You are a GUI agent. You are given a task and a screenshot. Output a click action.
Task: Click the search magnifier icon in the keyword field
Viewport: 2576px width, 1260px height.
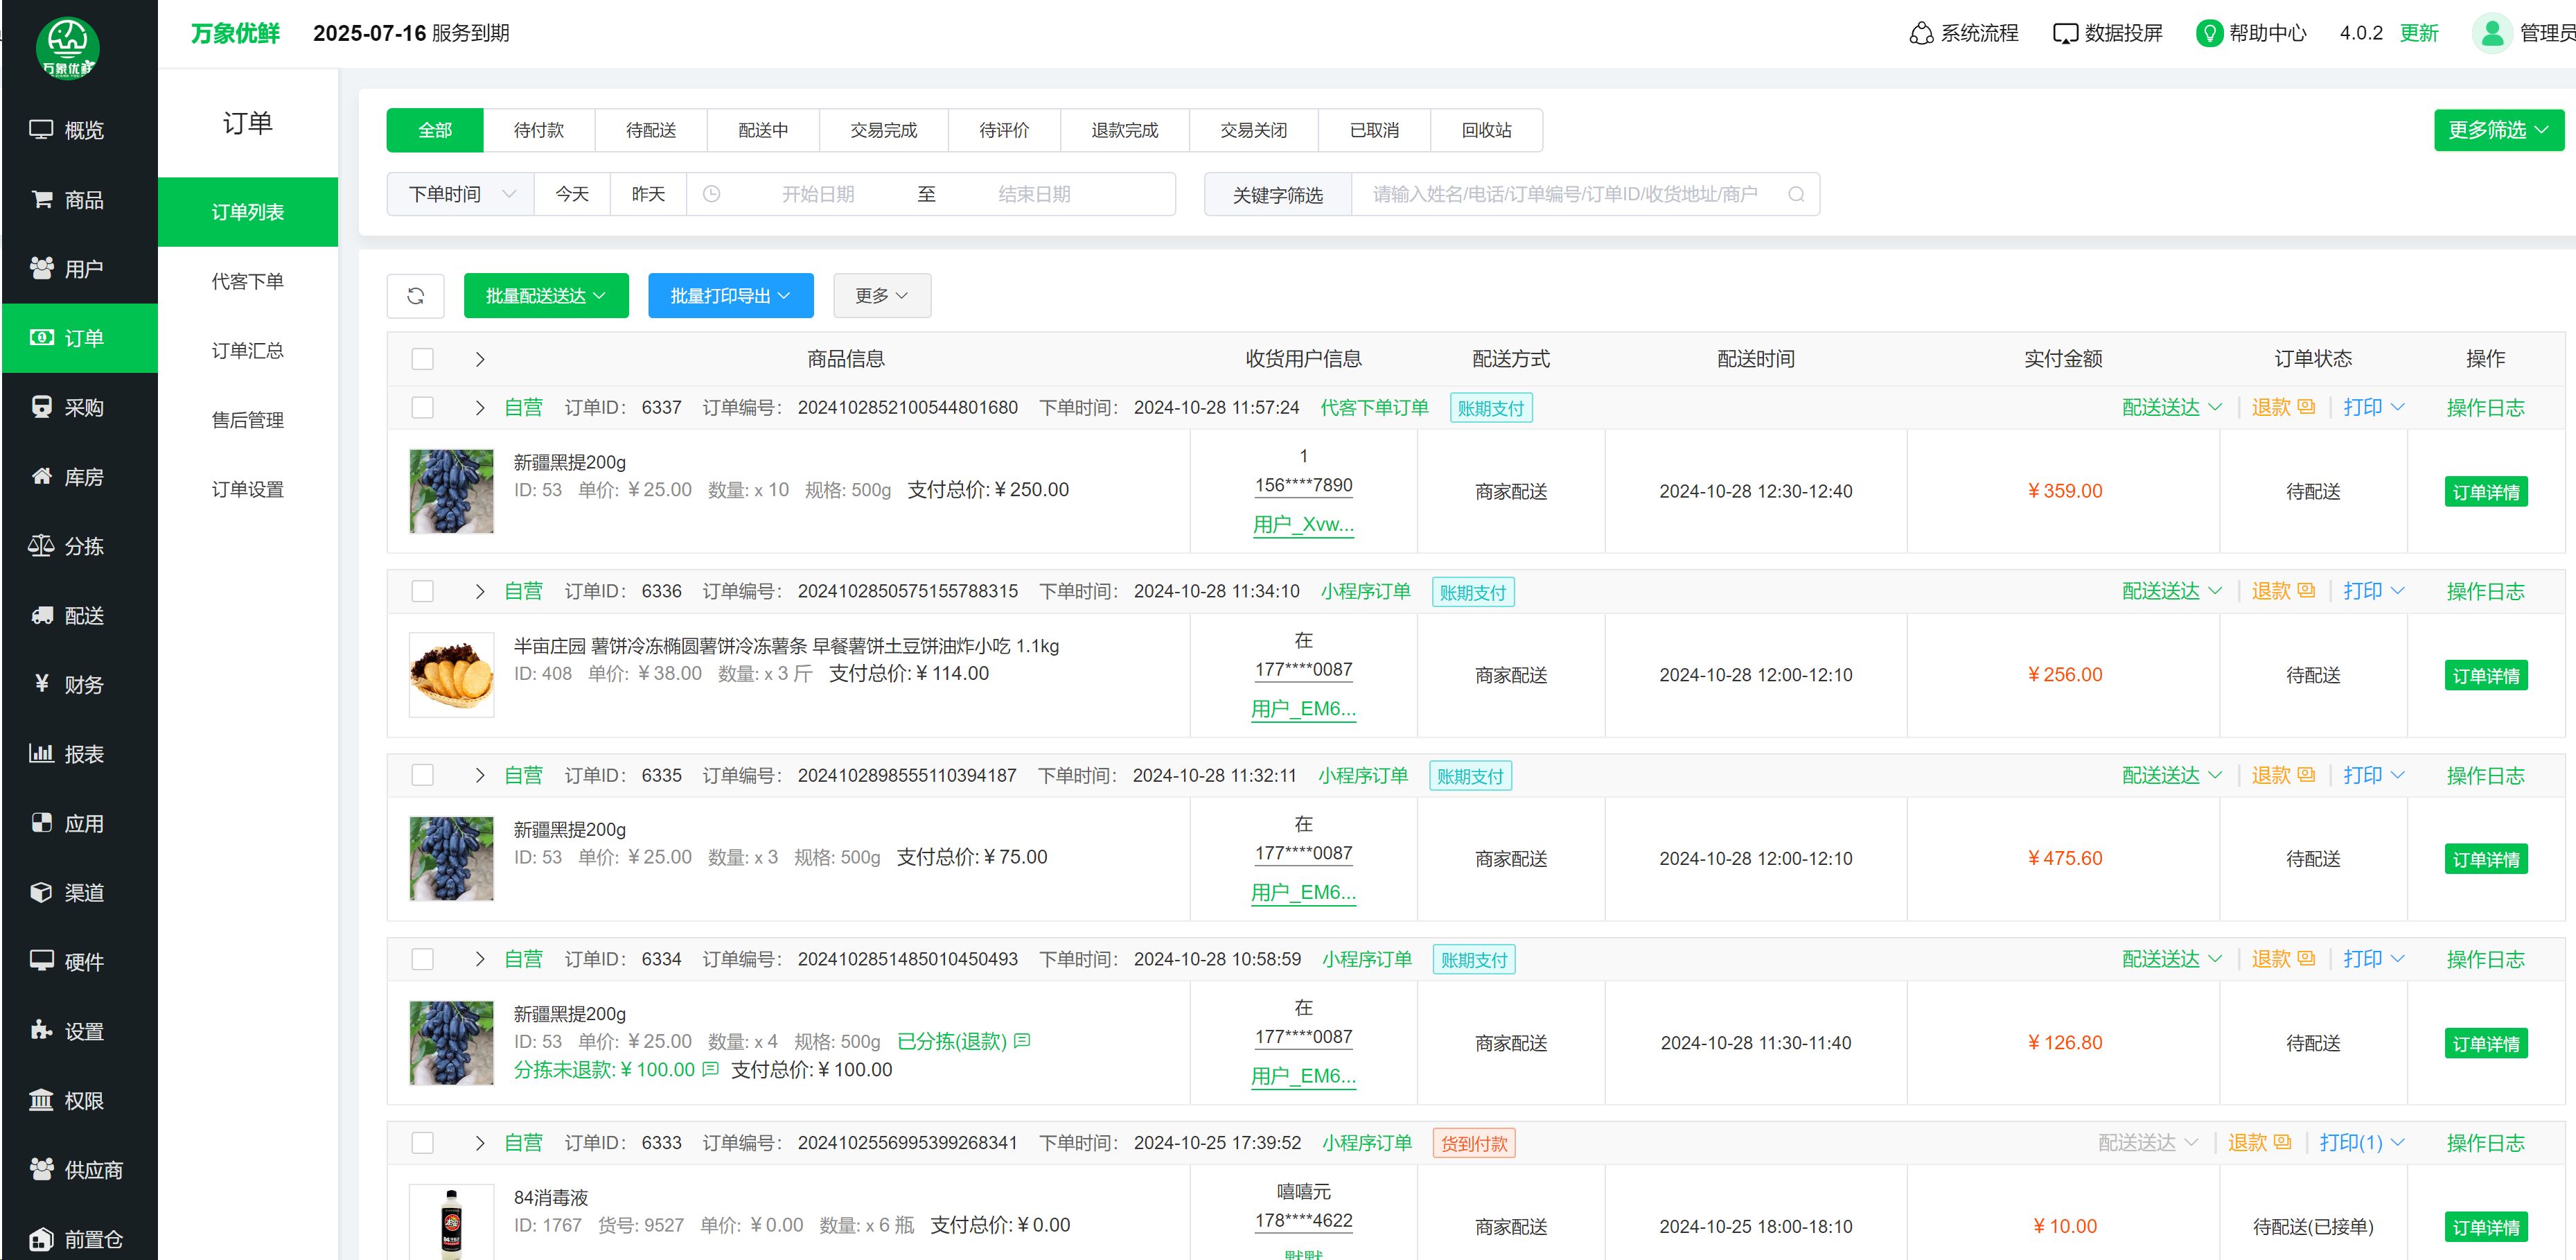click(1795, 194)
